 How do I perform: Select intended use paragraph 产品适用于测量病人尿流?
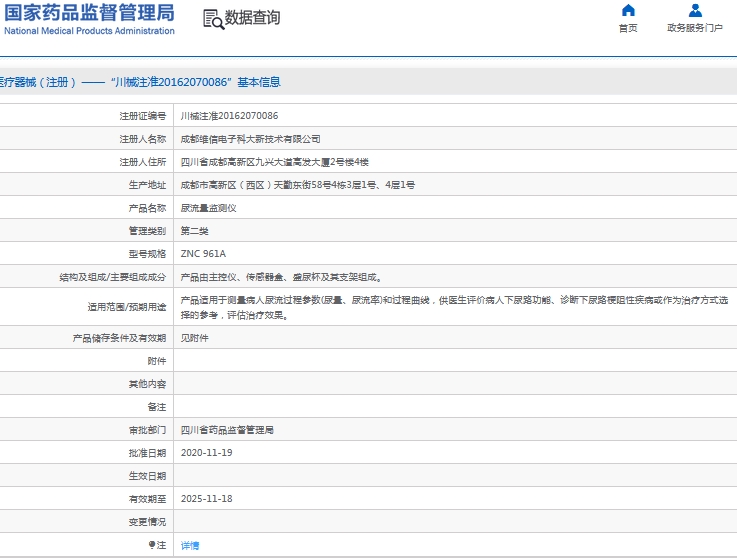(455, 307)
